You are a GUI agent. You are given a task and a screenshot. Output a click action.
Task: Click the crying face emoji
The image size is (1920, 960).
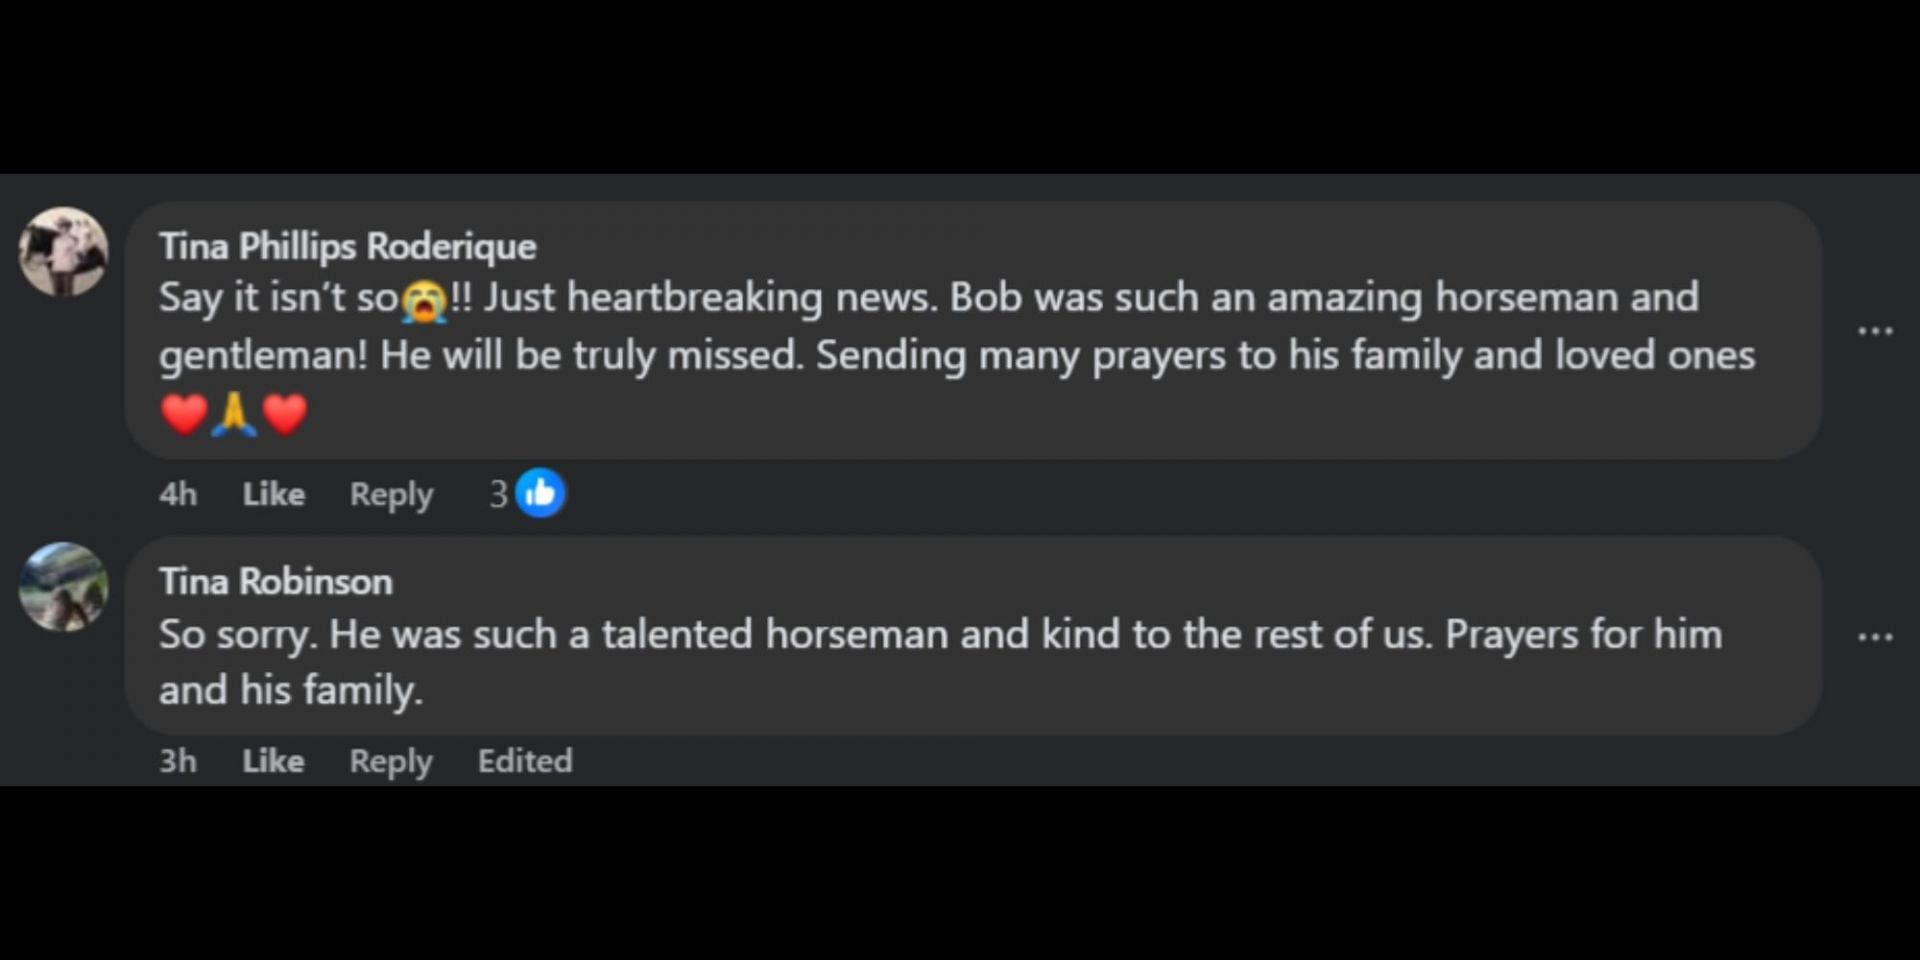tap(424, 300)
